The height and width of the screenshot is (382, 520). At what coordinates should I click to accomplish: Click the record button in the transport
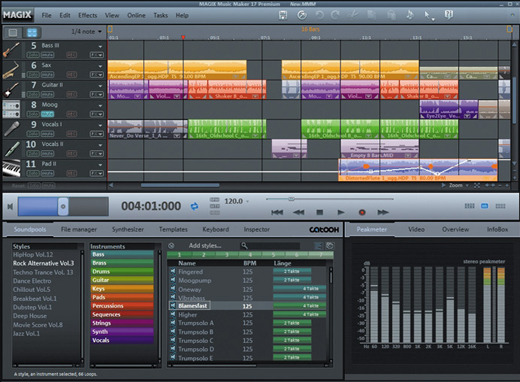coord(362,212)
